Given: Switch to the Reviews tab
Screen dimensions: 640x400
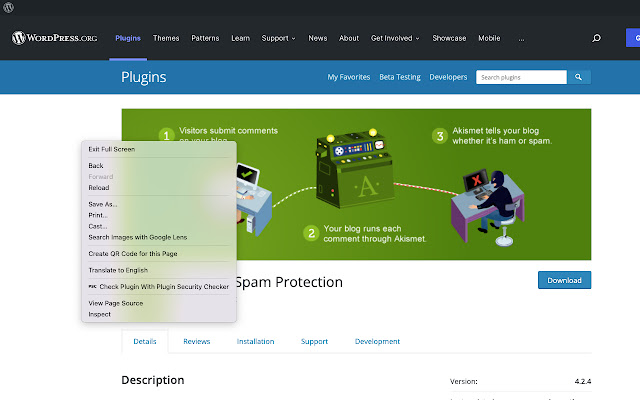Looking at the screenshot, I should [x=196, y=341].
